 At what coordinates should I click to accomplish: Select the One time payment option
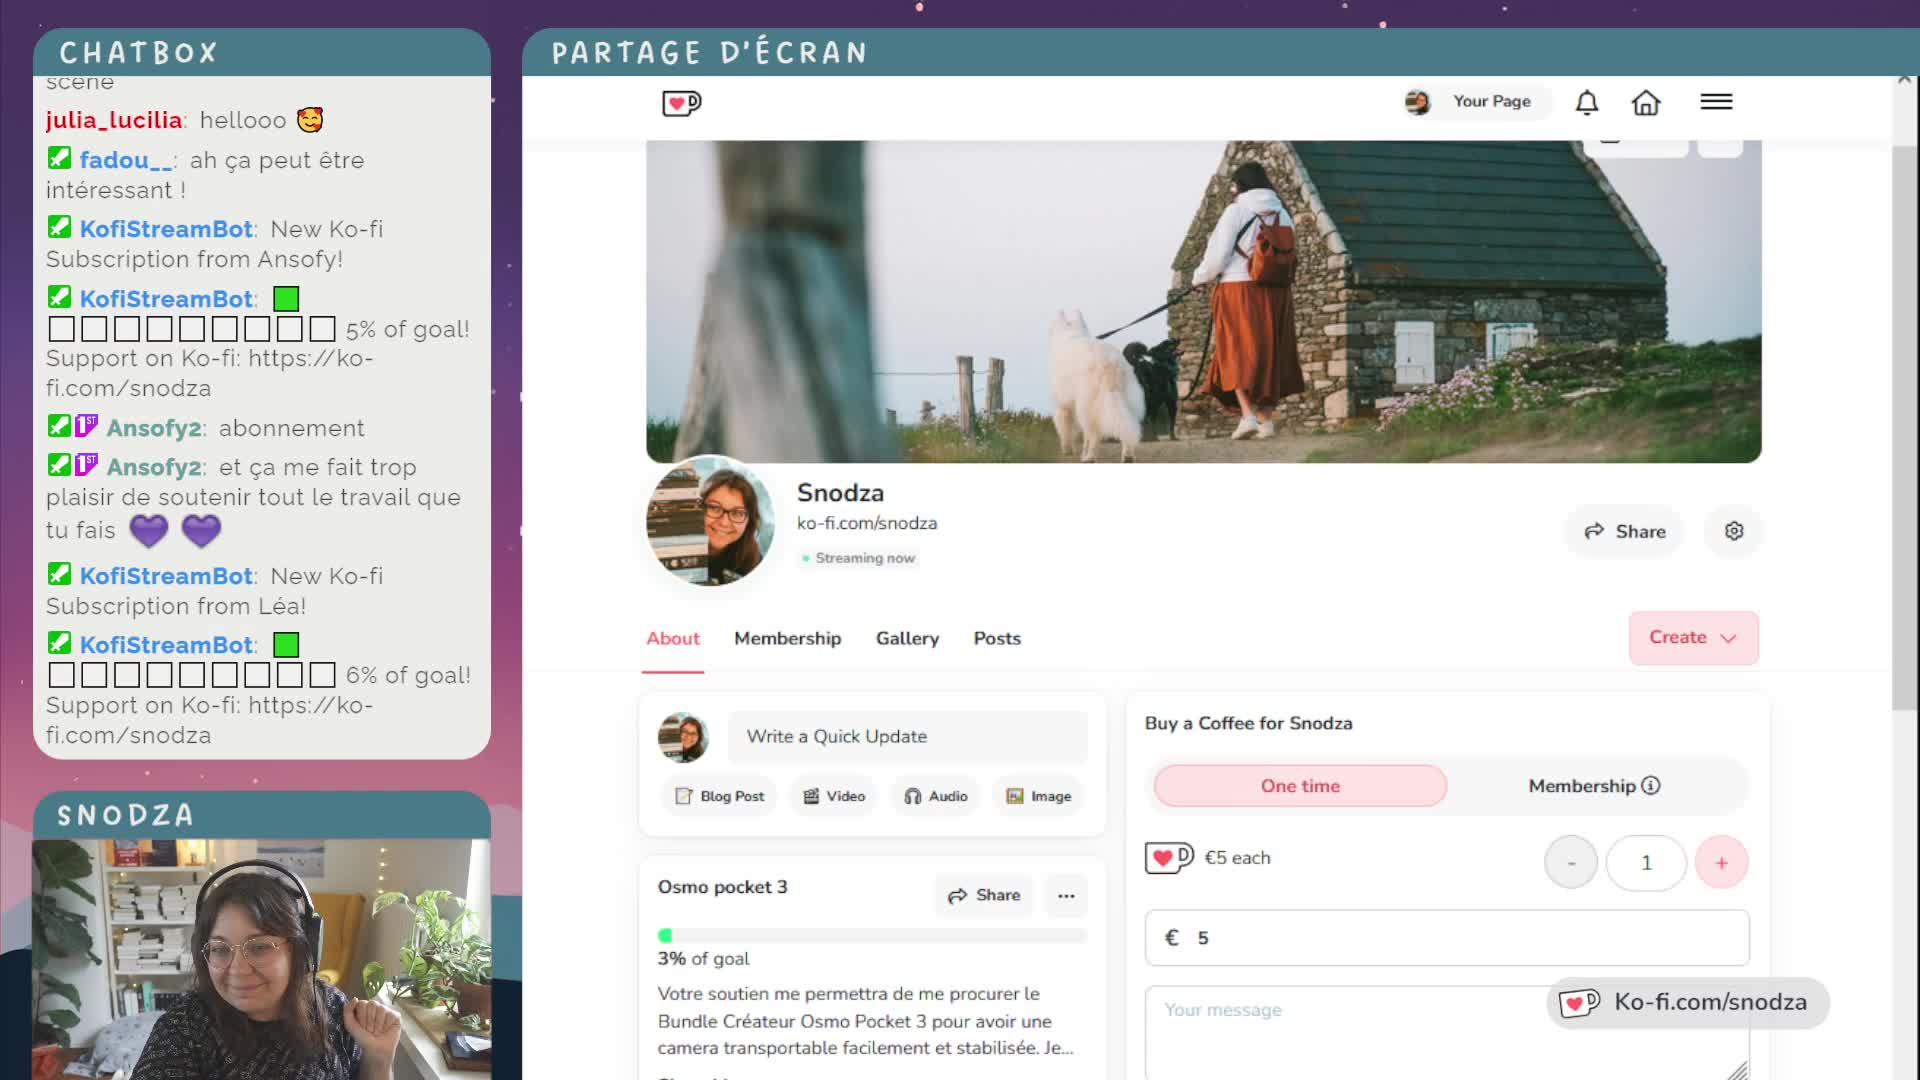[x=1300, y=786]
